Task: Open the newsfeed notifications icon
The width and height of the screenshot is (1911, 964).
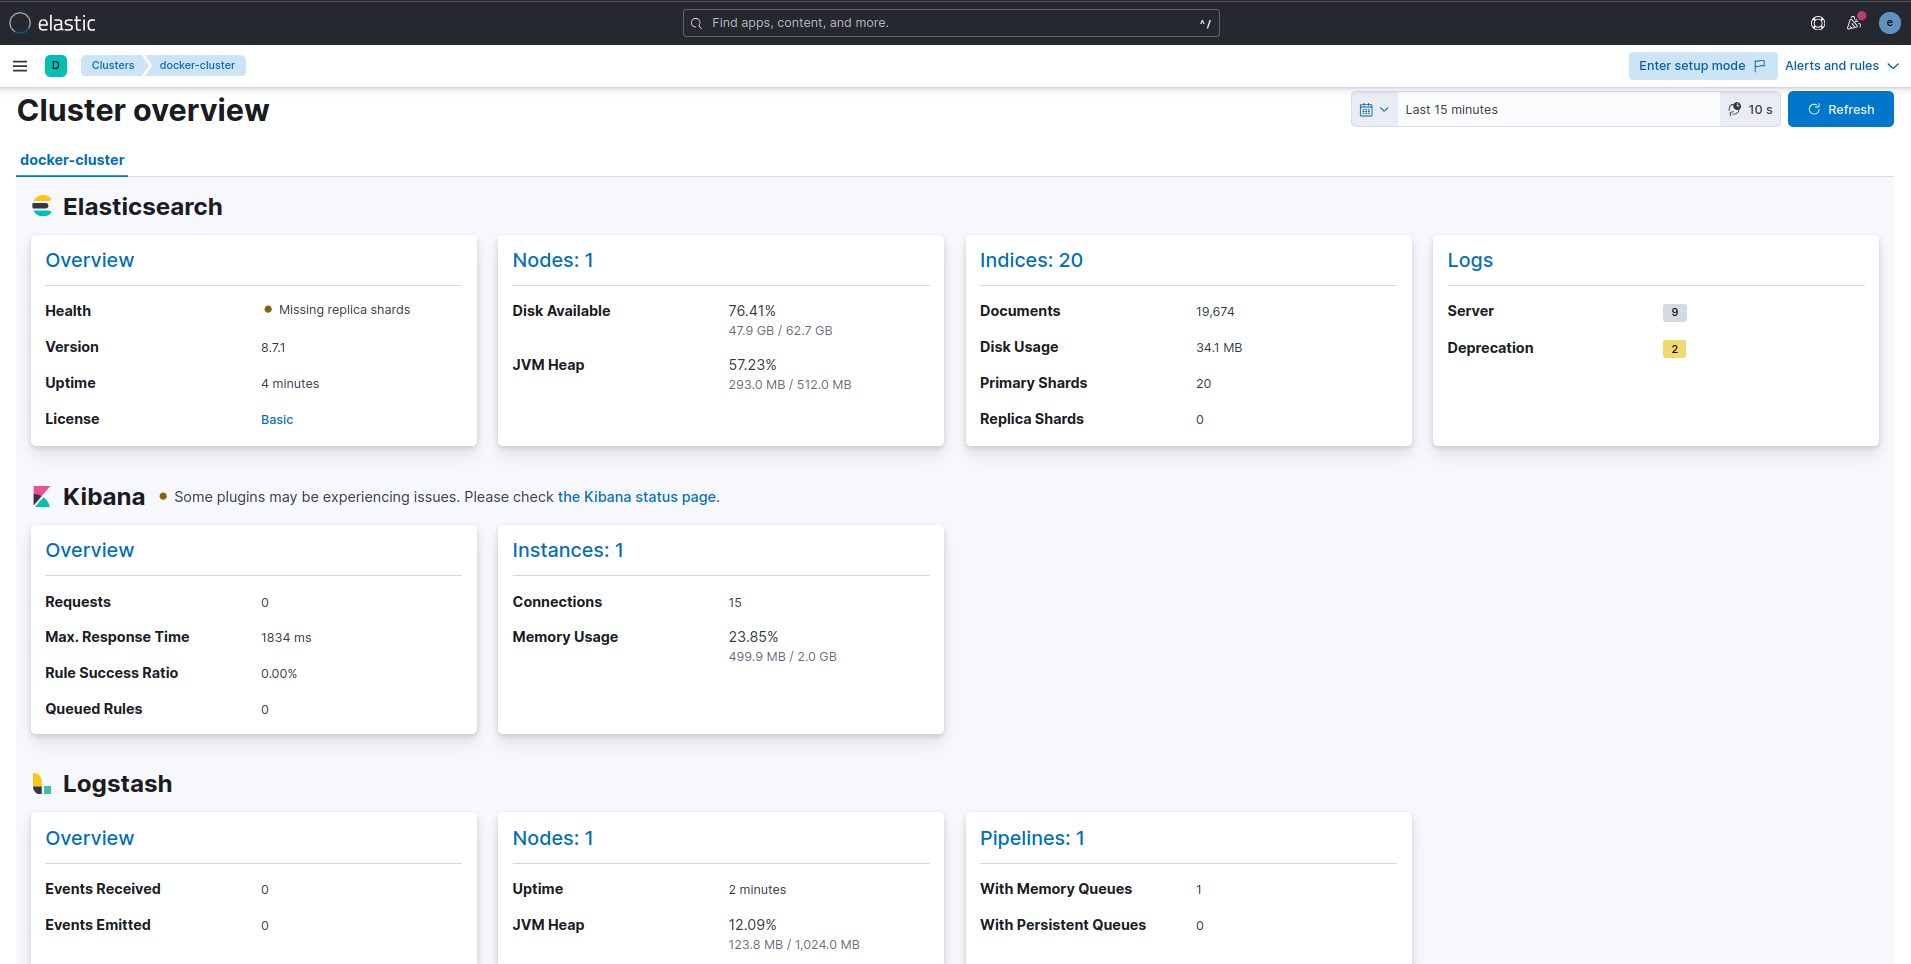Action: click(x=1853, y=23)
